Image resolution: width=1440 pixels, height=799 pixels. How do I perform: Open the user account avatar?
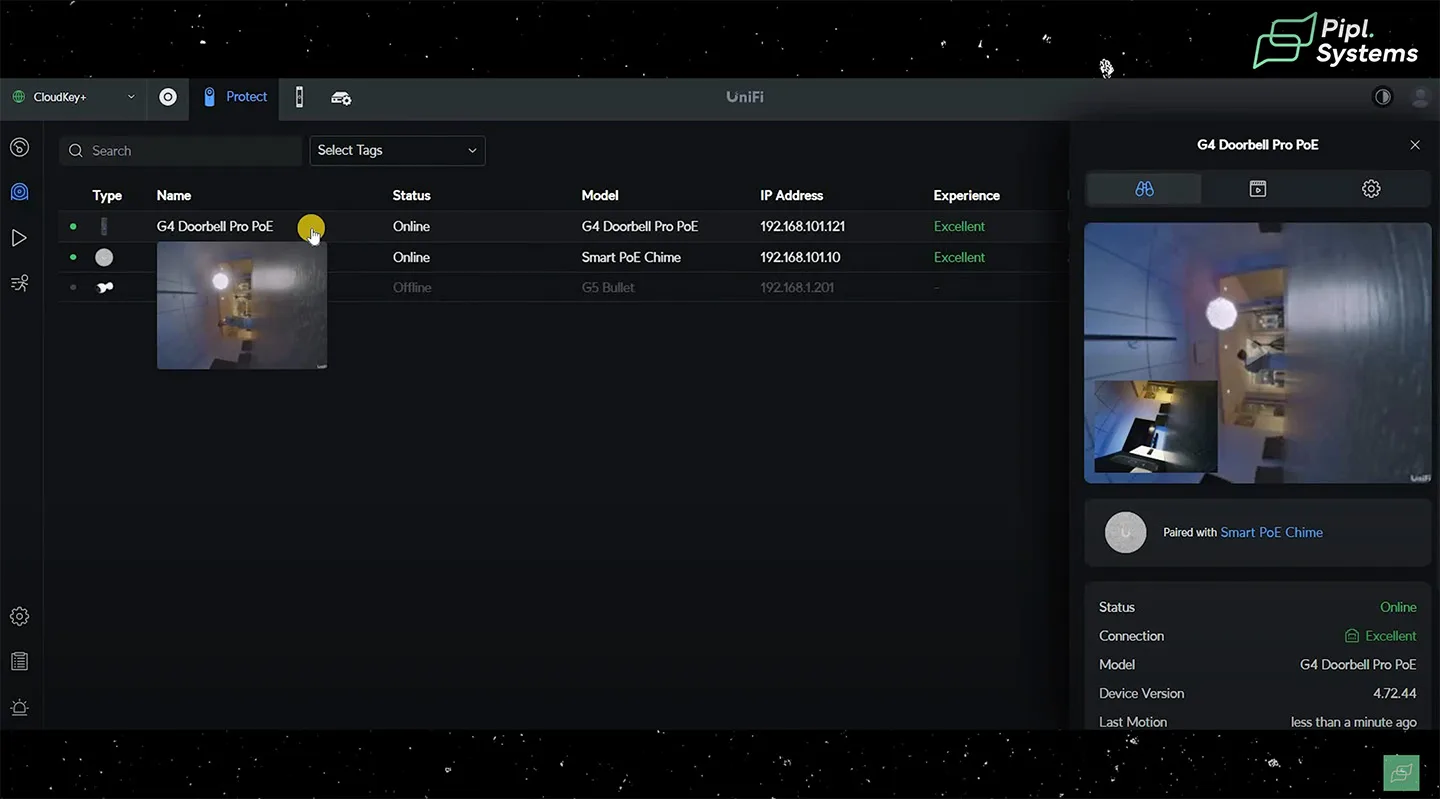1420,97
